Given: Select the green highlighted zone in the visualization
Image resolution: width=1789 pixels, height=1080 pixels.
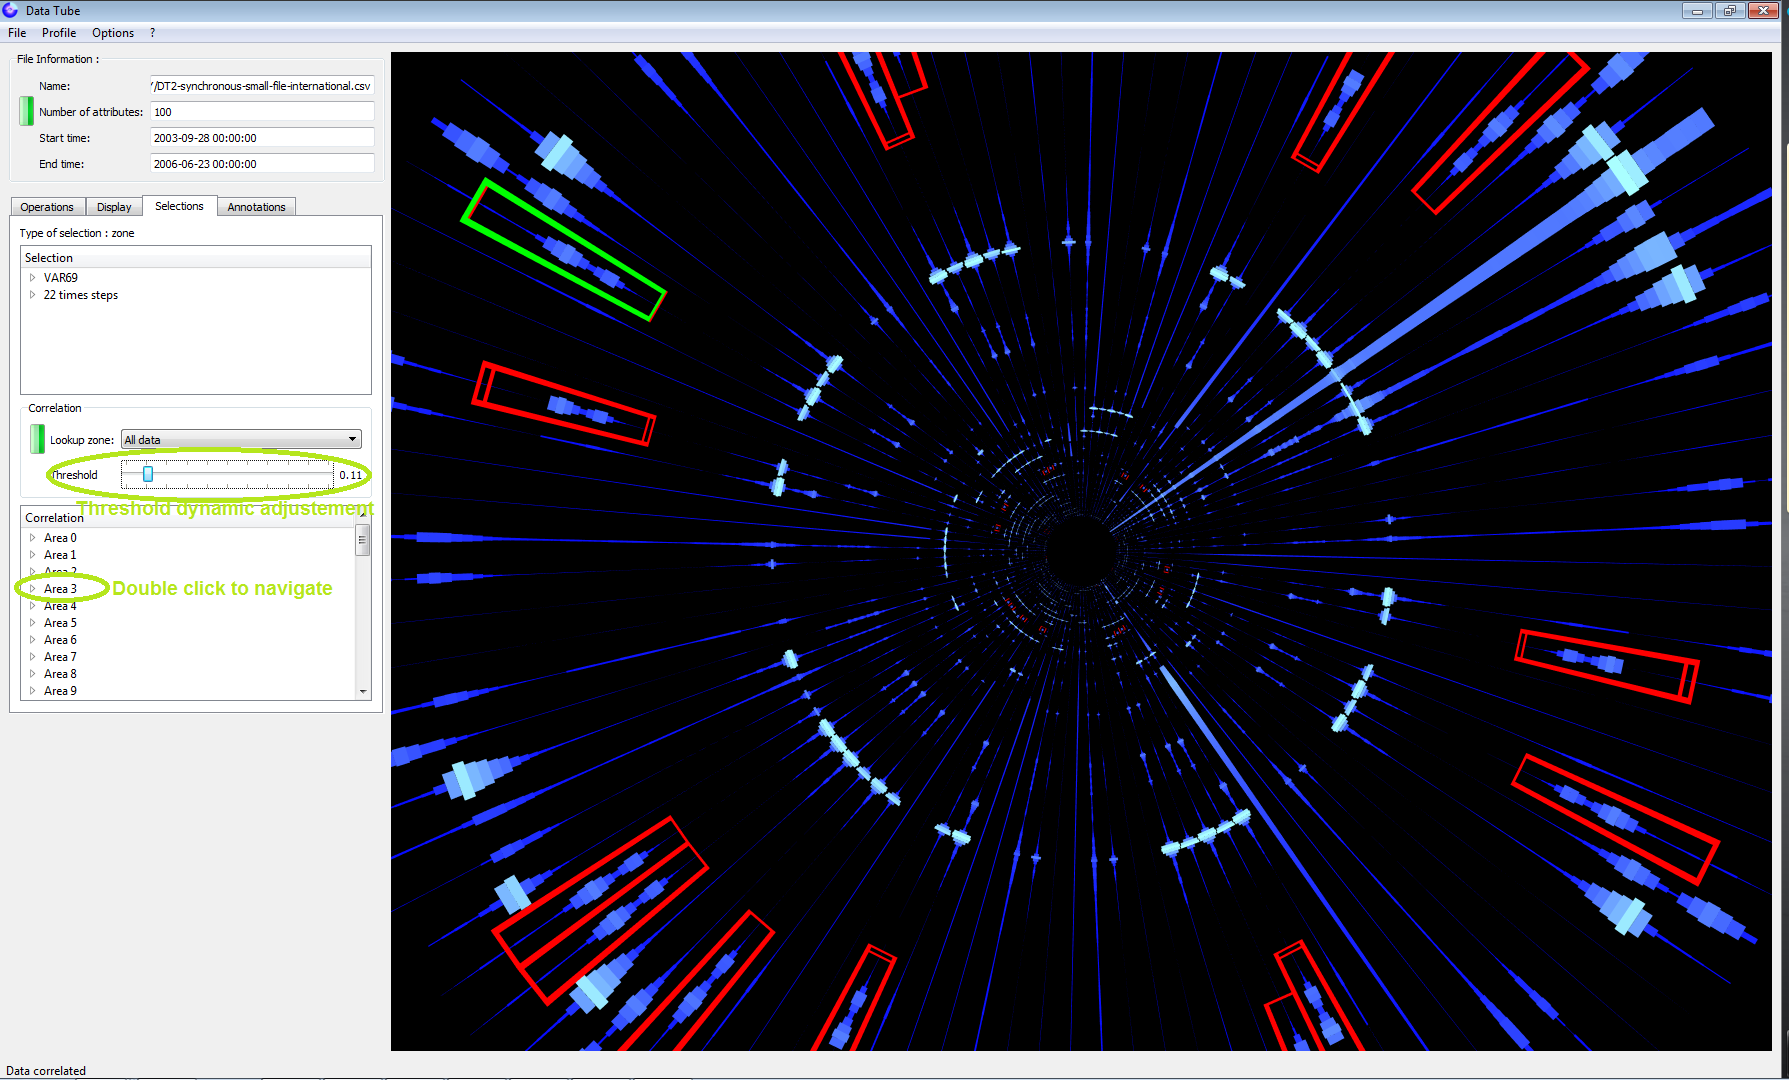Looking at the screenshot, I should tap(563, 250).
